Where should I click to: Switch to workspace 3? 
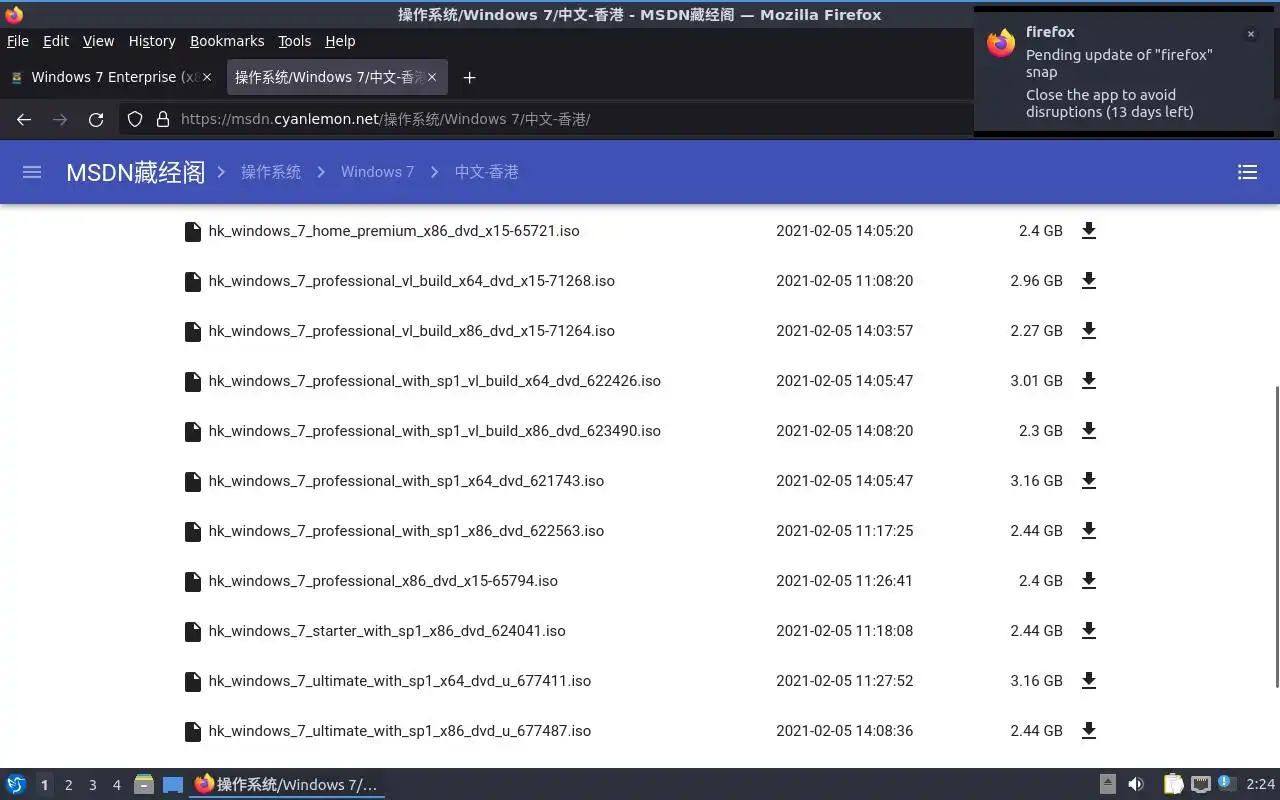coord(92,785)
